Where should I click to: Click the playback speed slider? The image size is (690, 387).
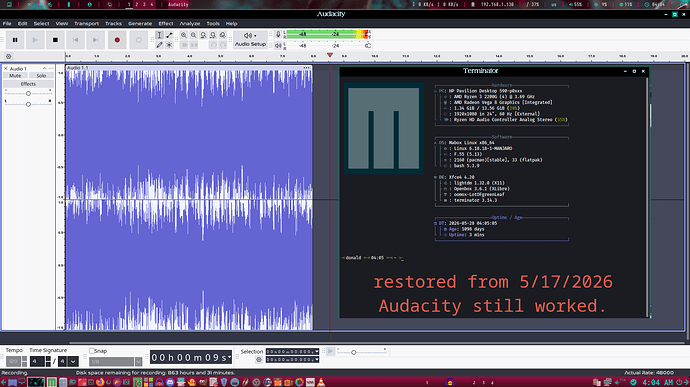(x=362, y=352)
